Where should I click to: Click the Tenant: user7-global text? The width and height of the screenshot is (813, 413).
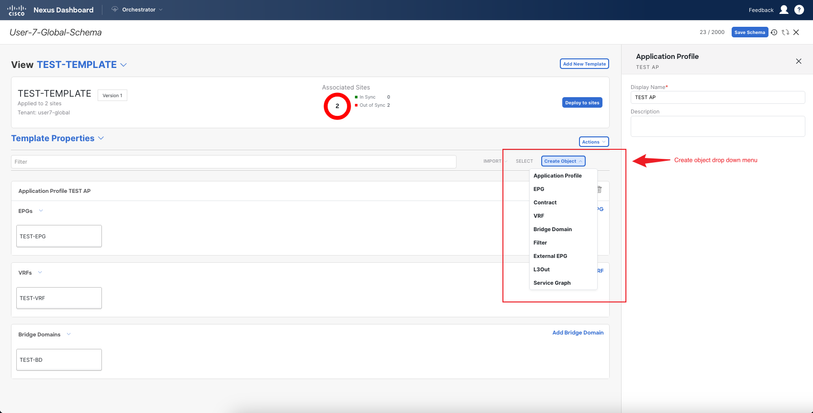tap(44, 112)
